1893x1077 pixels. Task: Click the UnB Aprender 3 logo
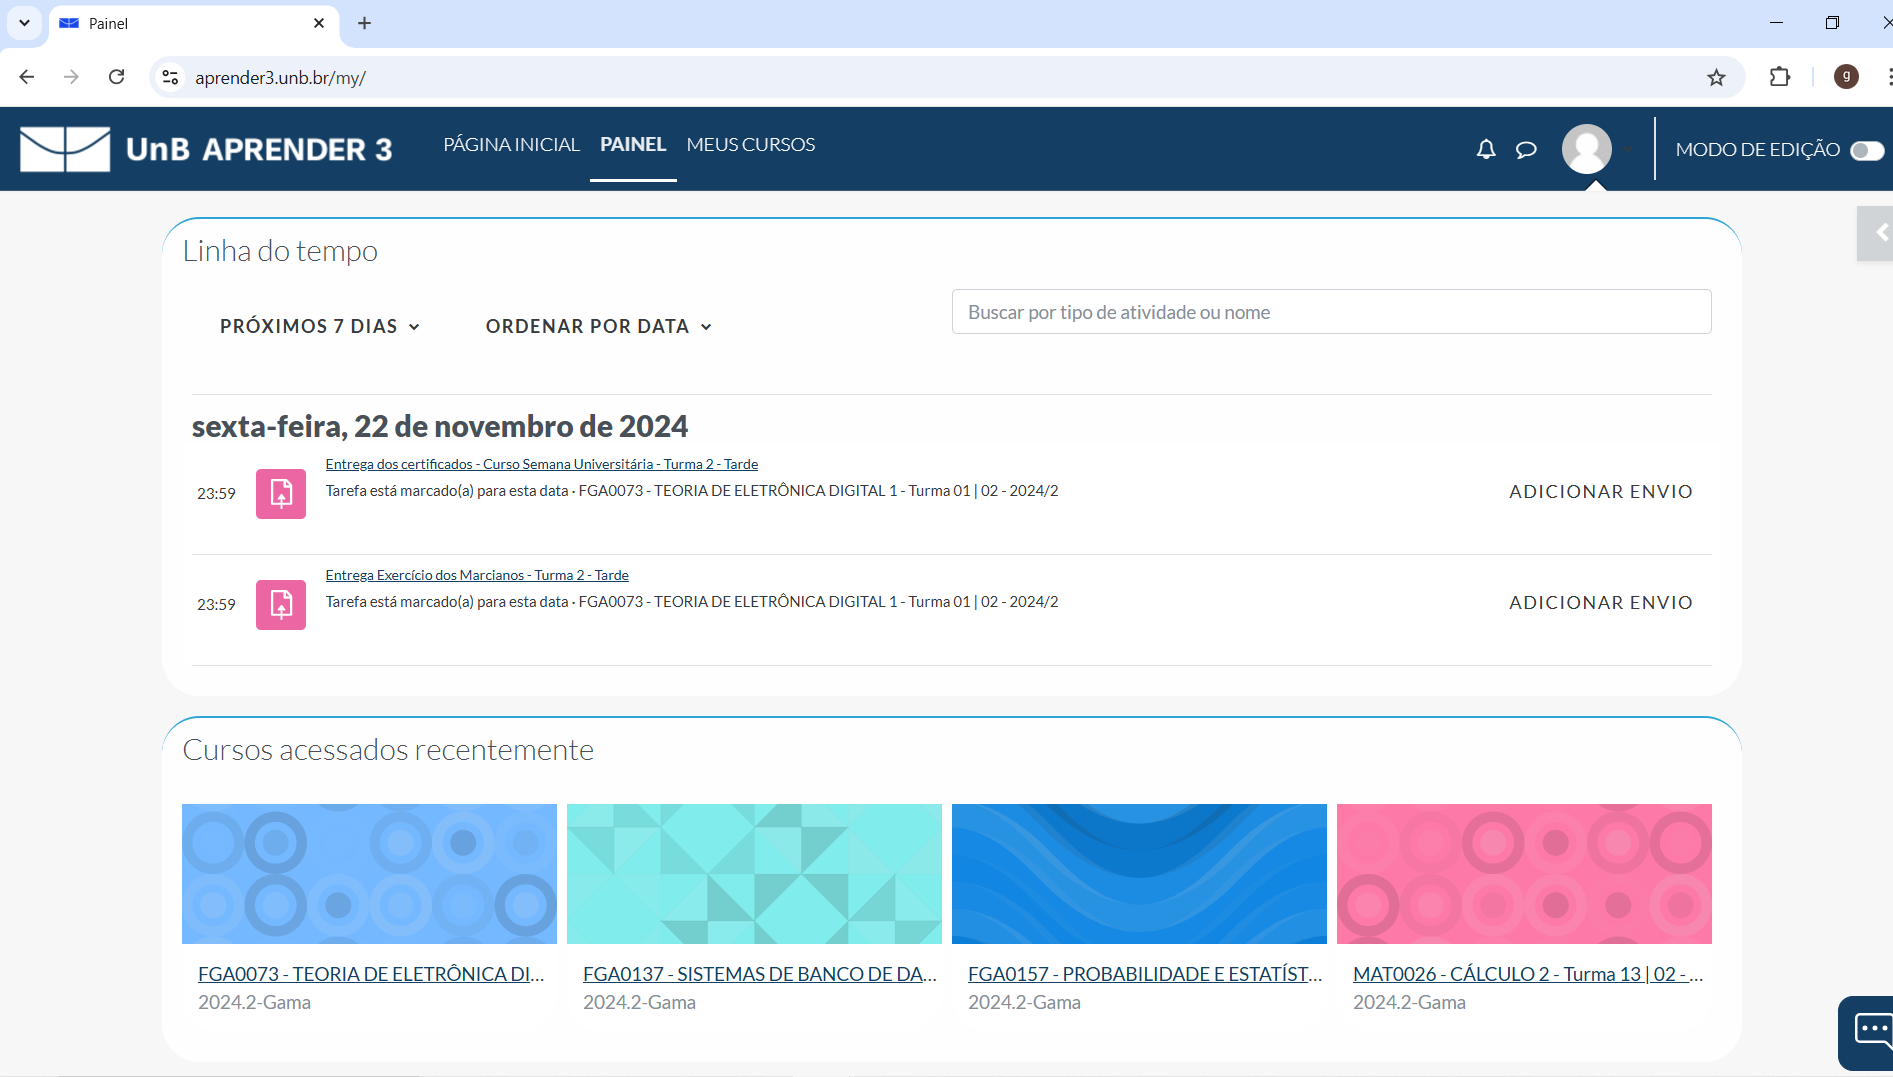tap(206, 149)
